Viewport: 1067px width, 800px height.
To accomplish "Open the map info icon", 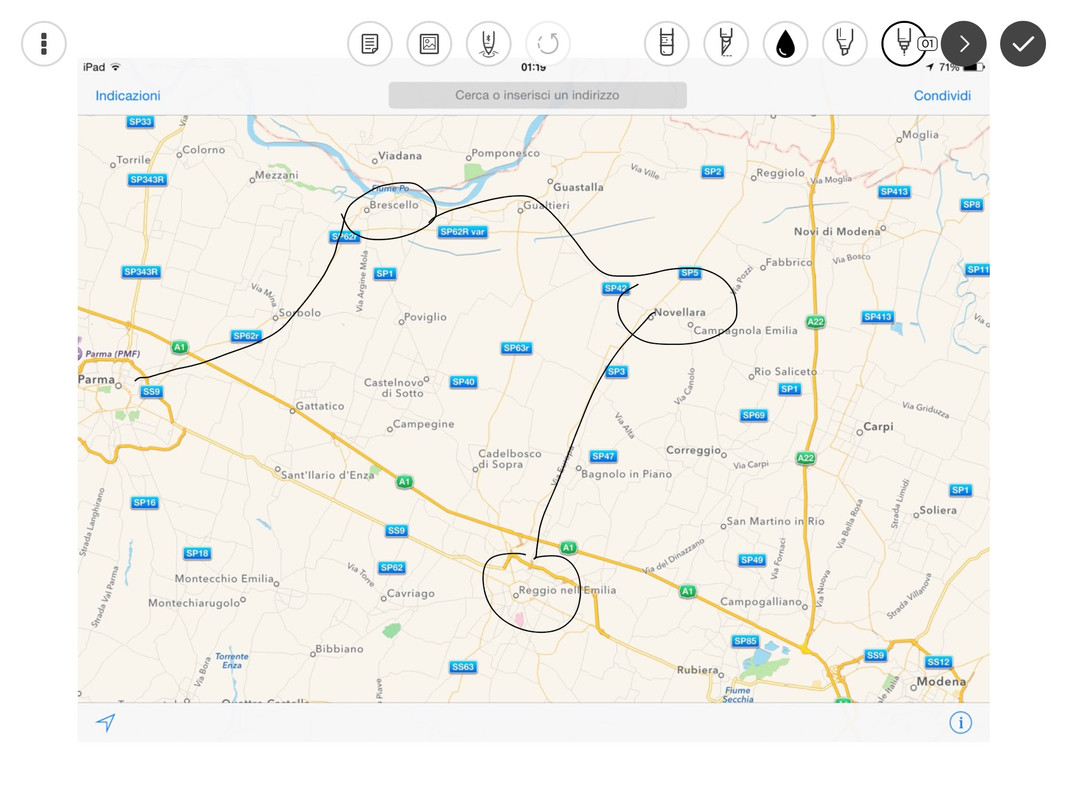I will (x=960, y=722).
